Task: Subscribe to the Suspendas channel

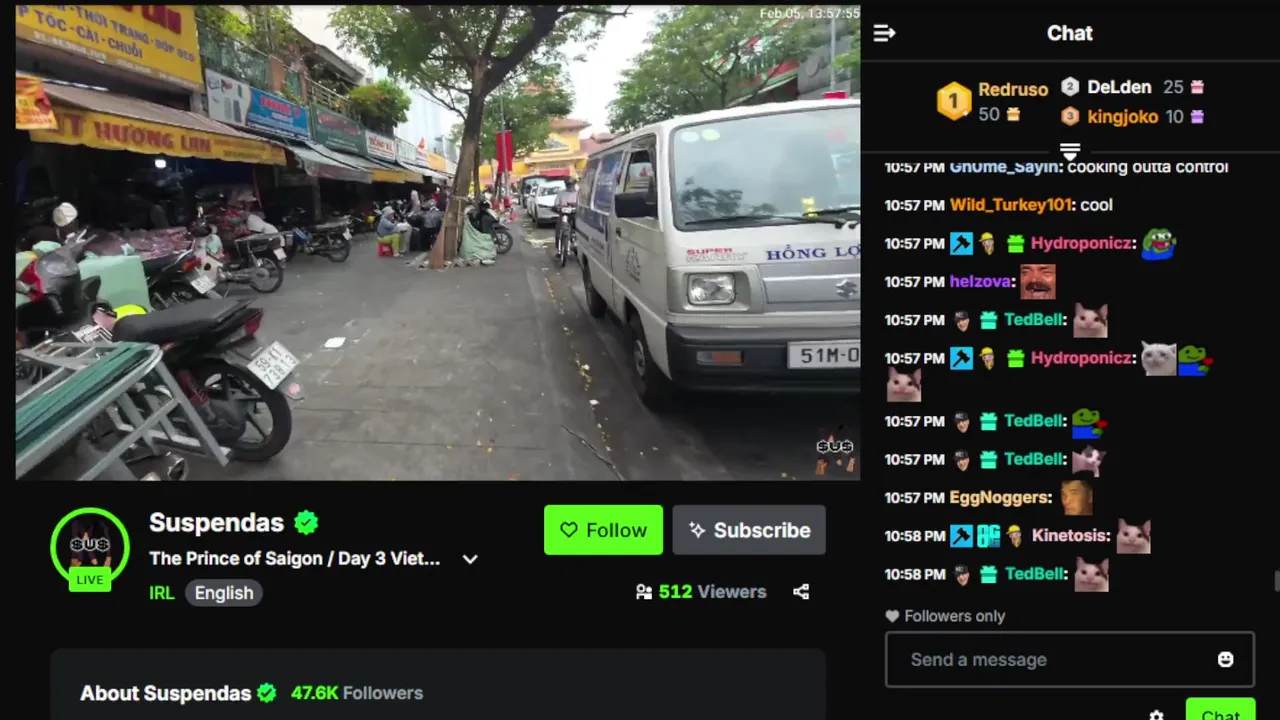Action: coord(749,530)
